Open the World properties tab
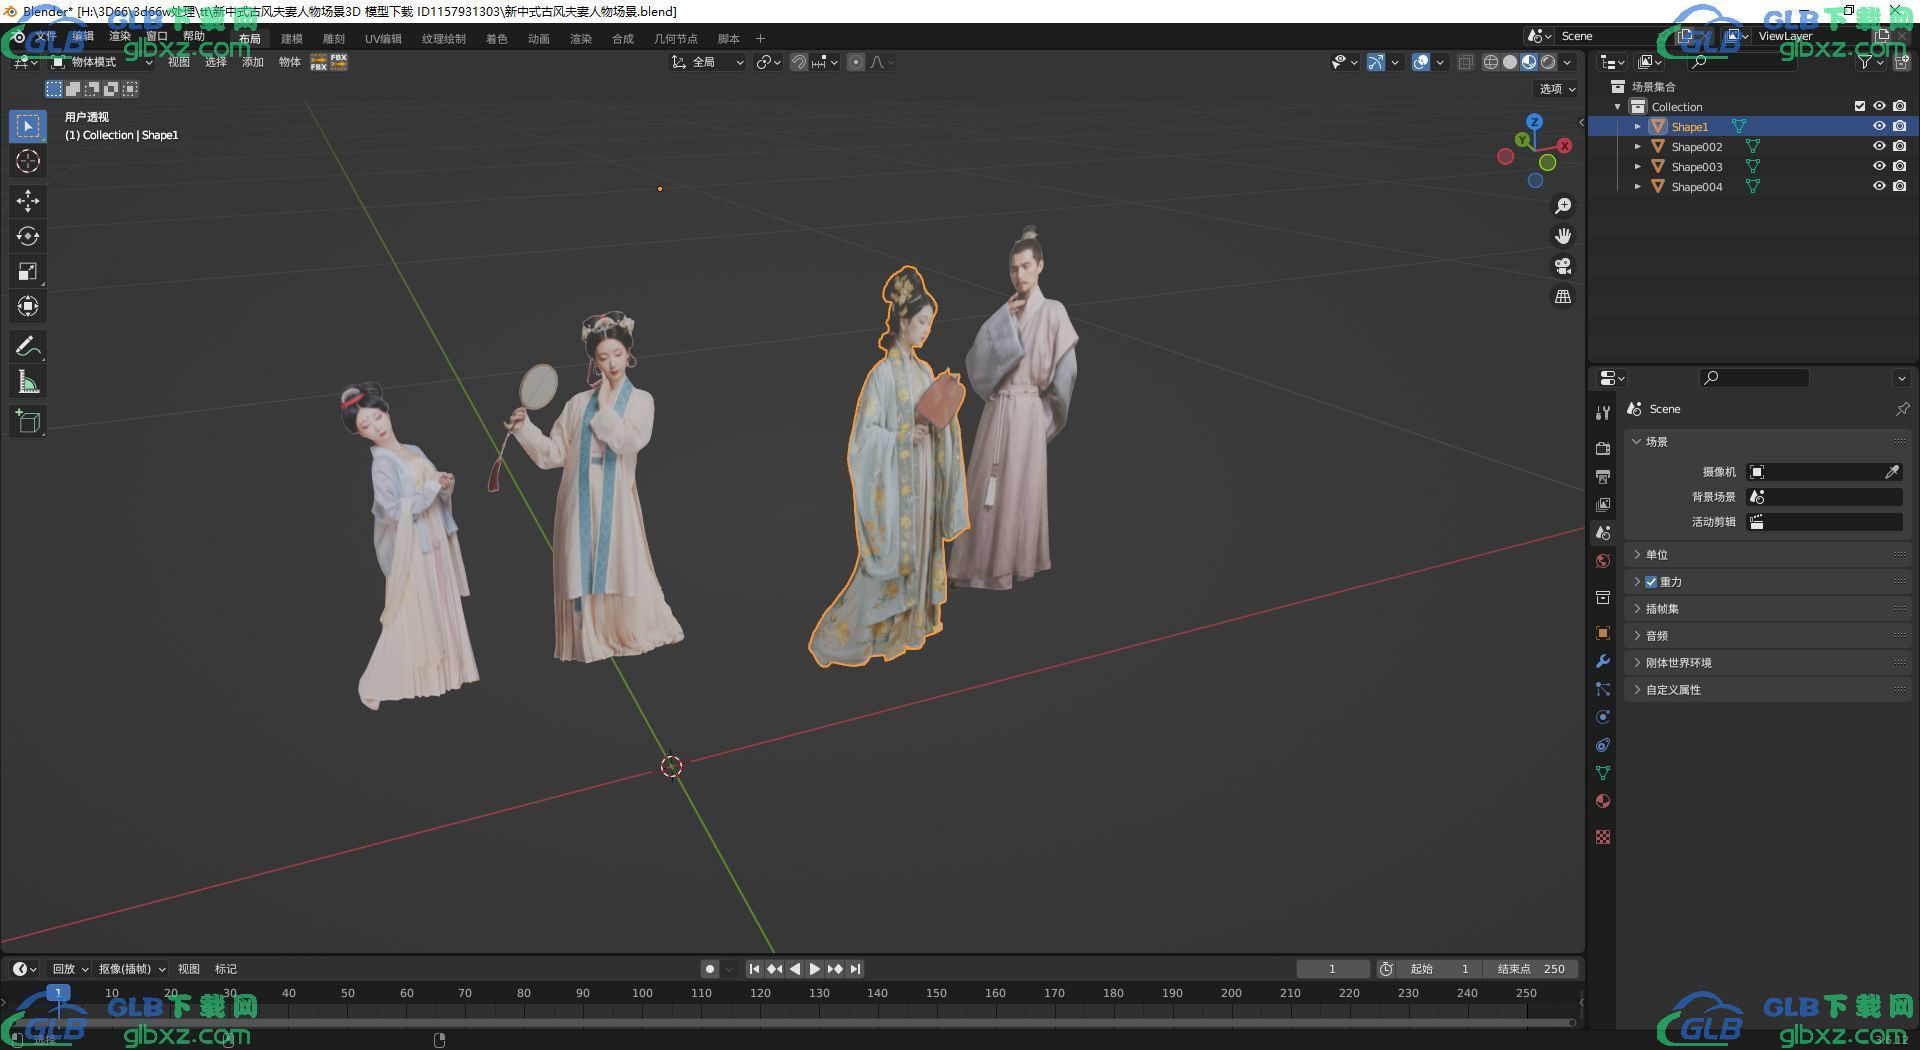1920x1050 pixels. (x=1603, y=561)
